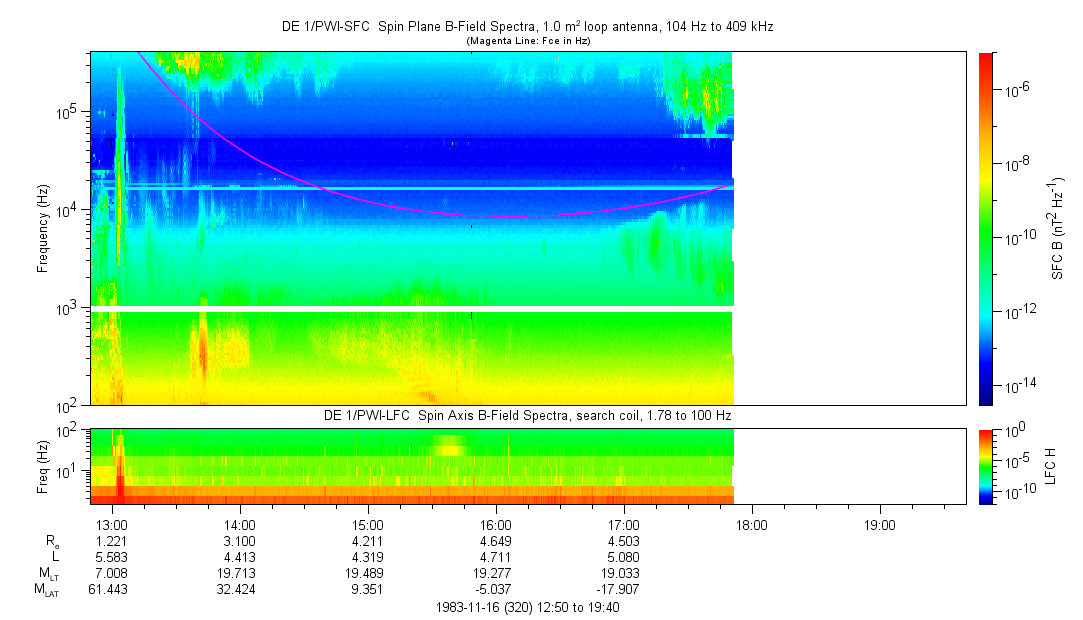The height and width of the screenshot is (620, 1083).
Task: Click the LFC H color scale bar
Action: pos(985,466)
